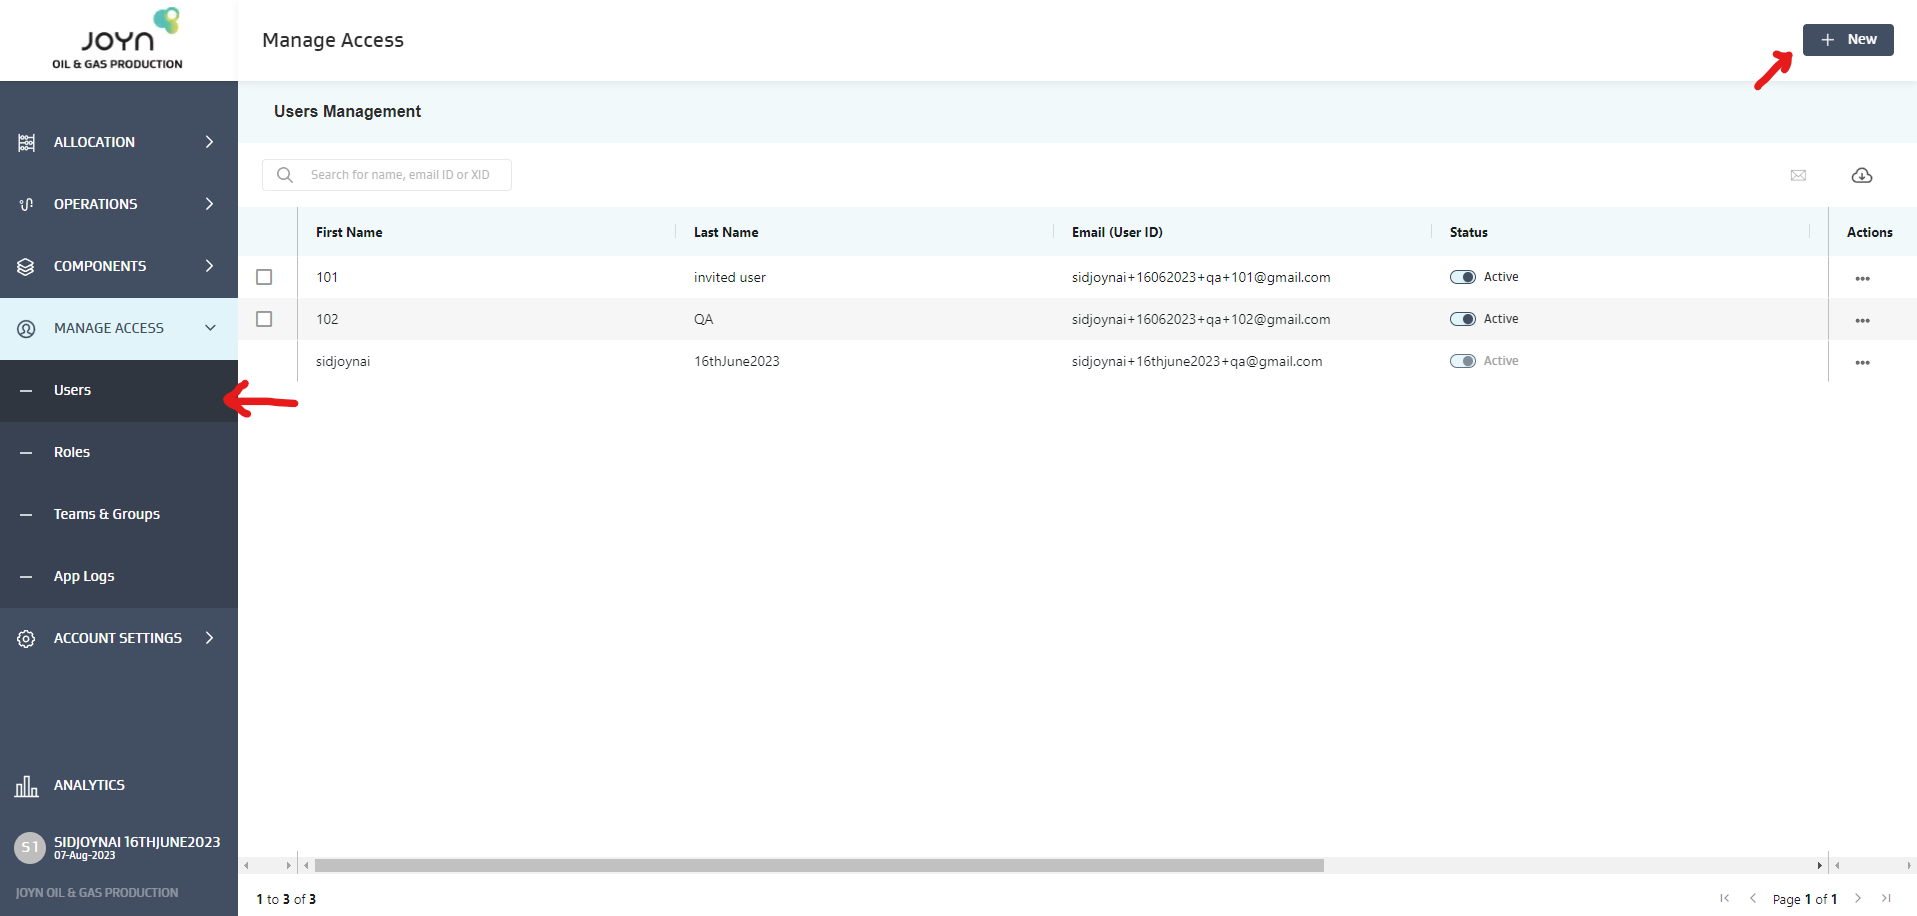Click the cloud download export icon
This screenshot has height=916, width=1917.
tap(1861, 176)
